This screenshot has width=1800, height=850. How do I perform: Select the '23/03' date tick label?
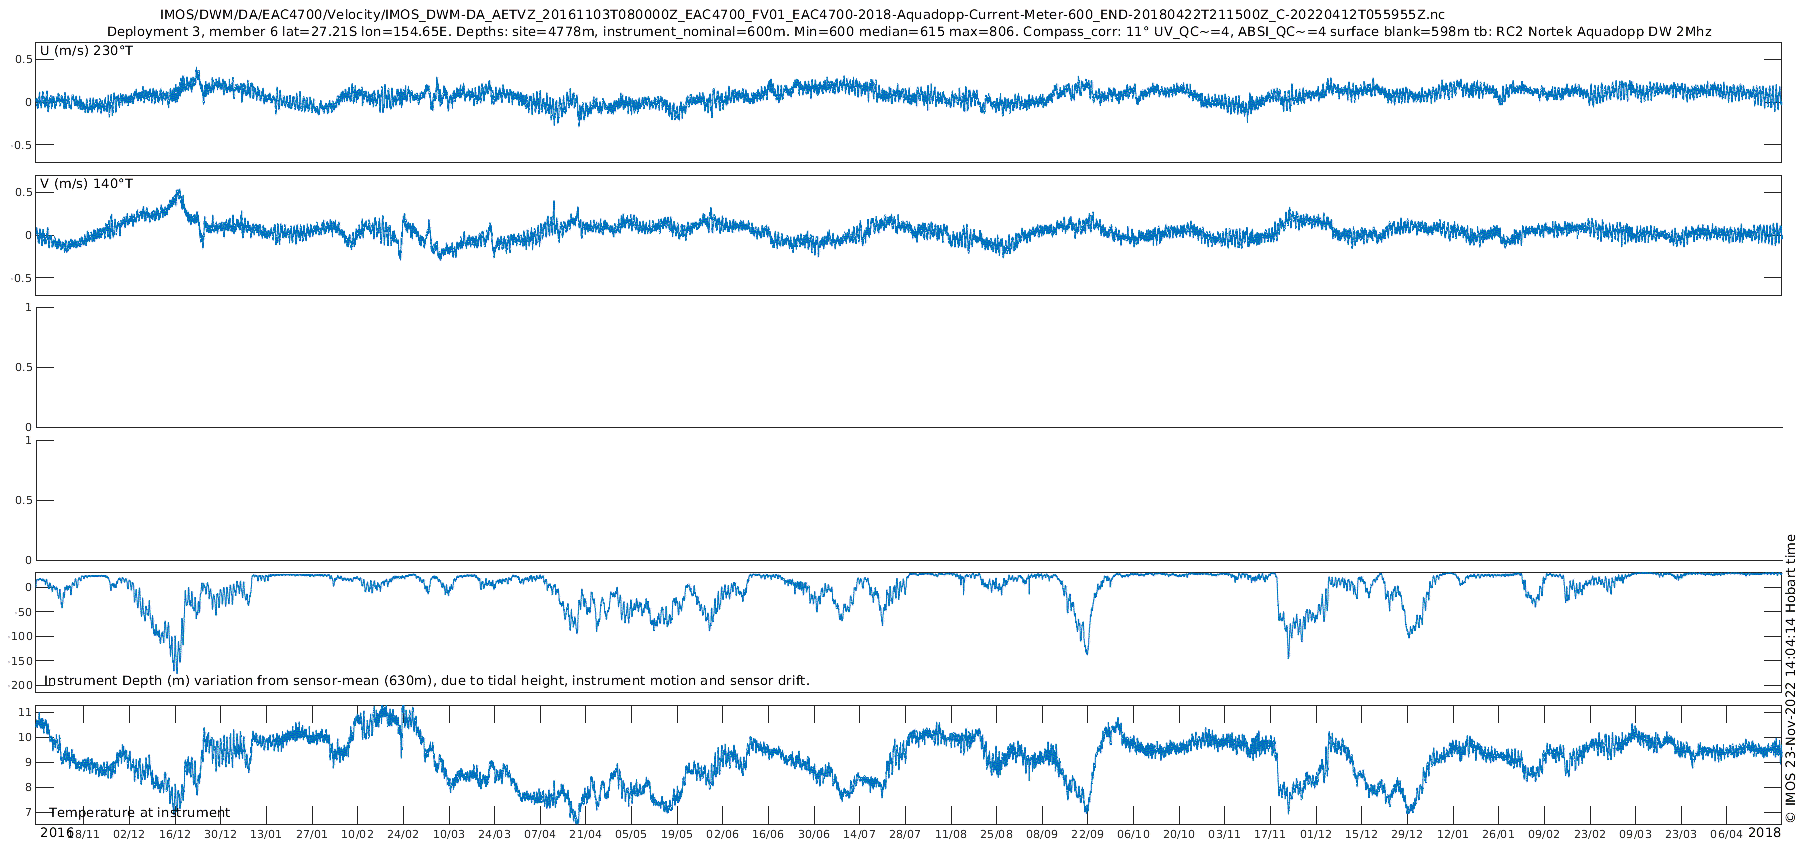tap(1682, 834)
